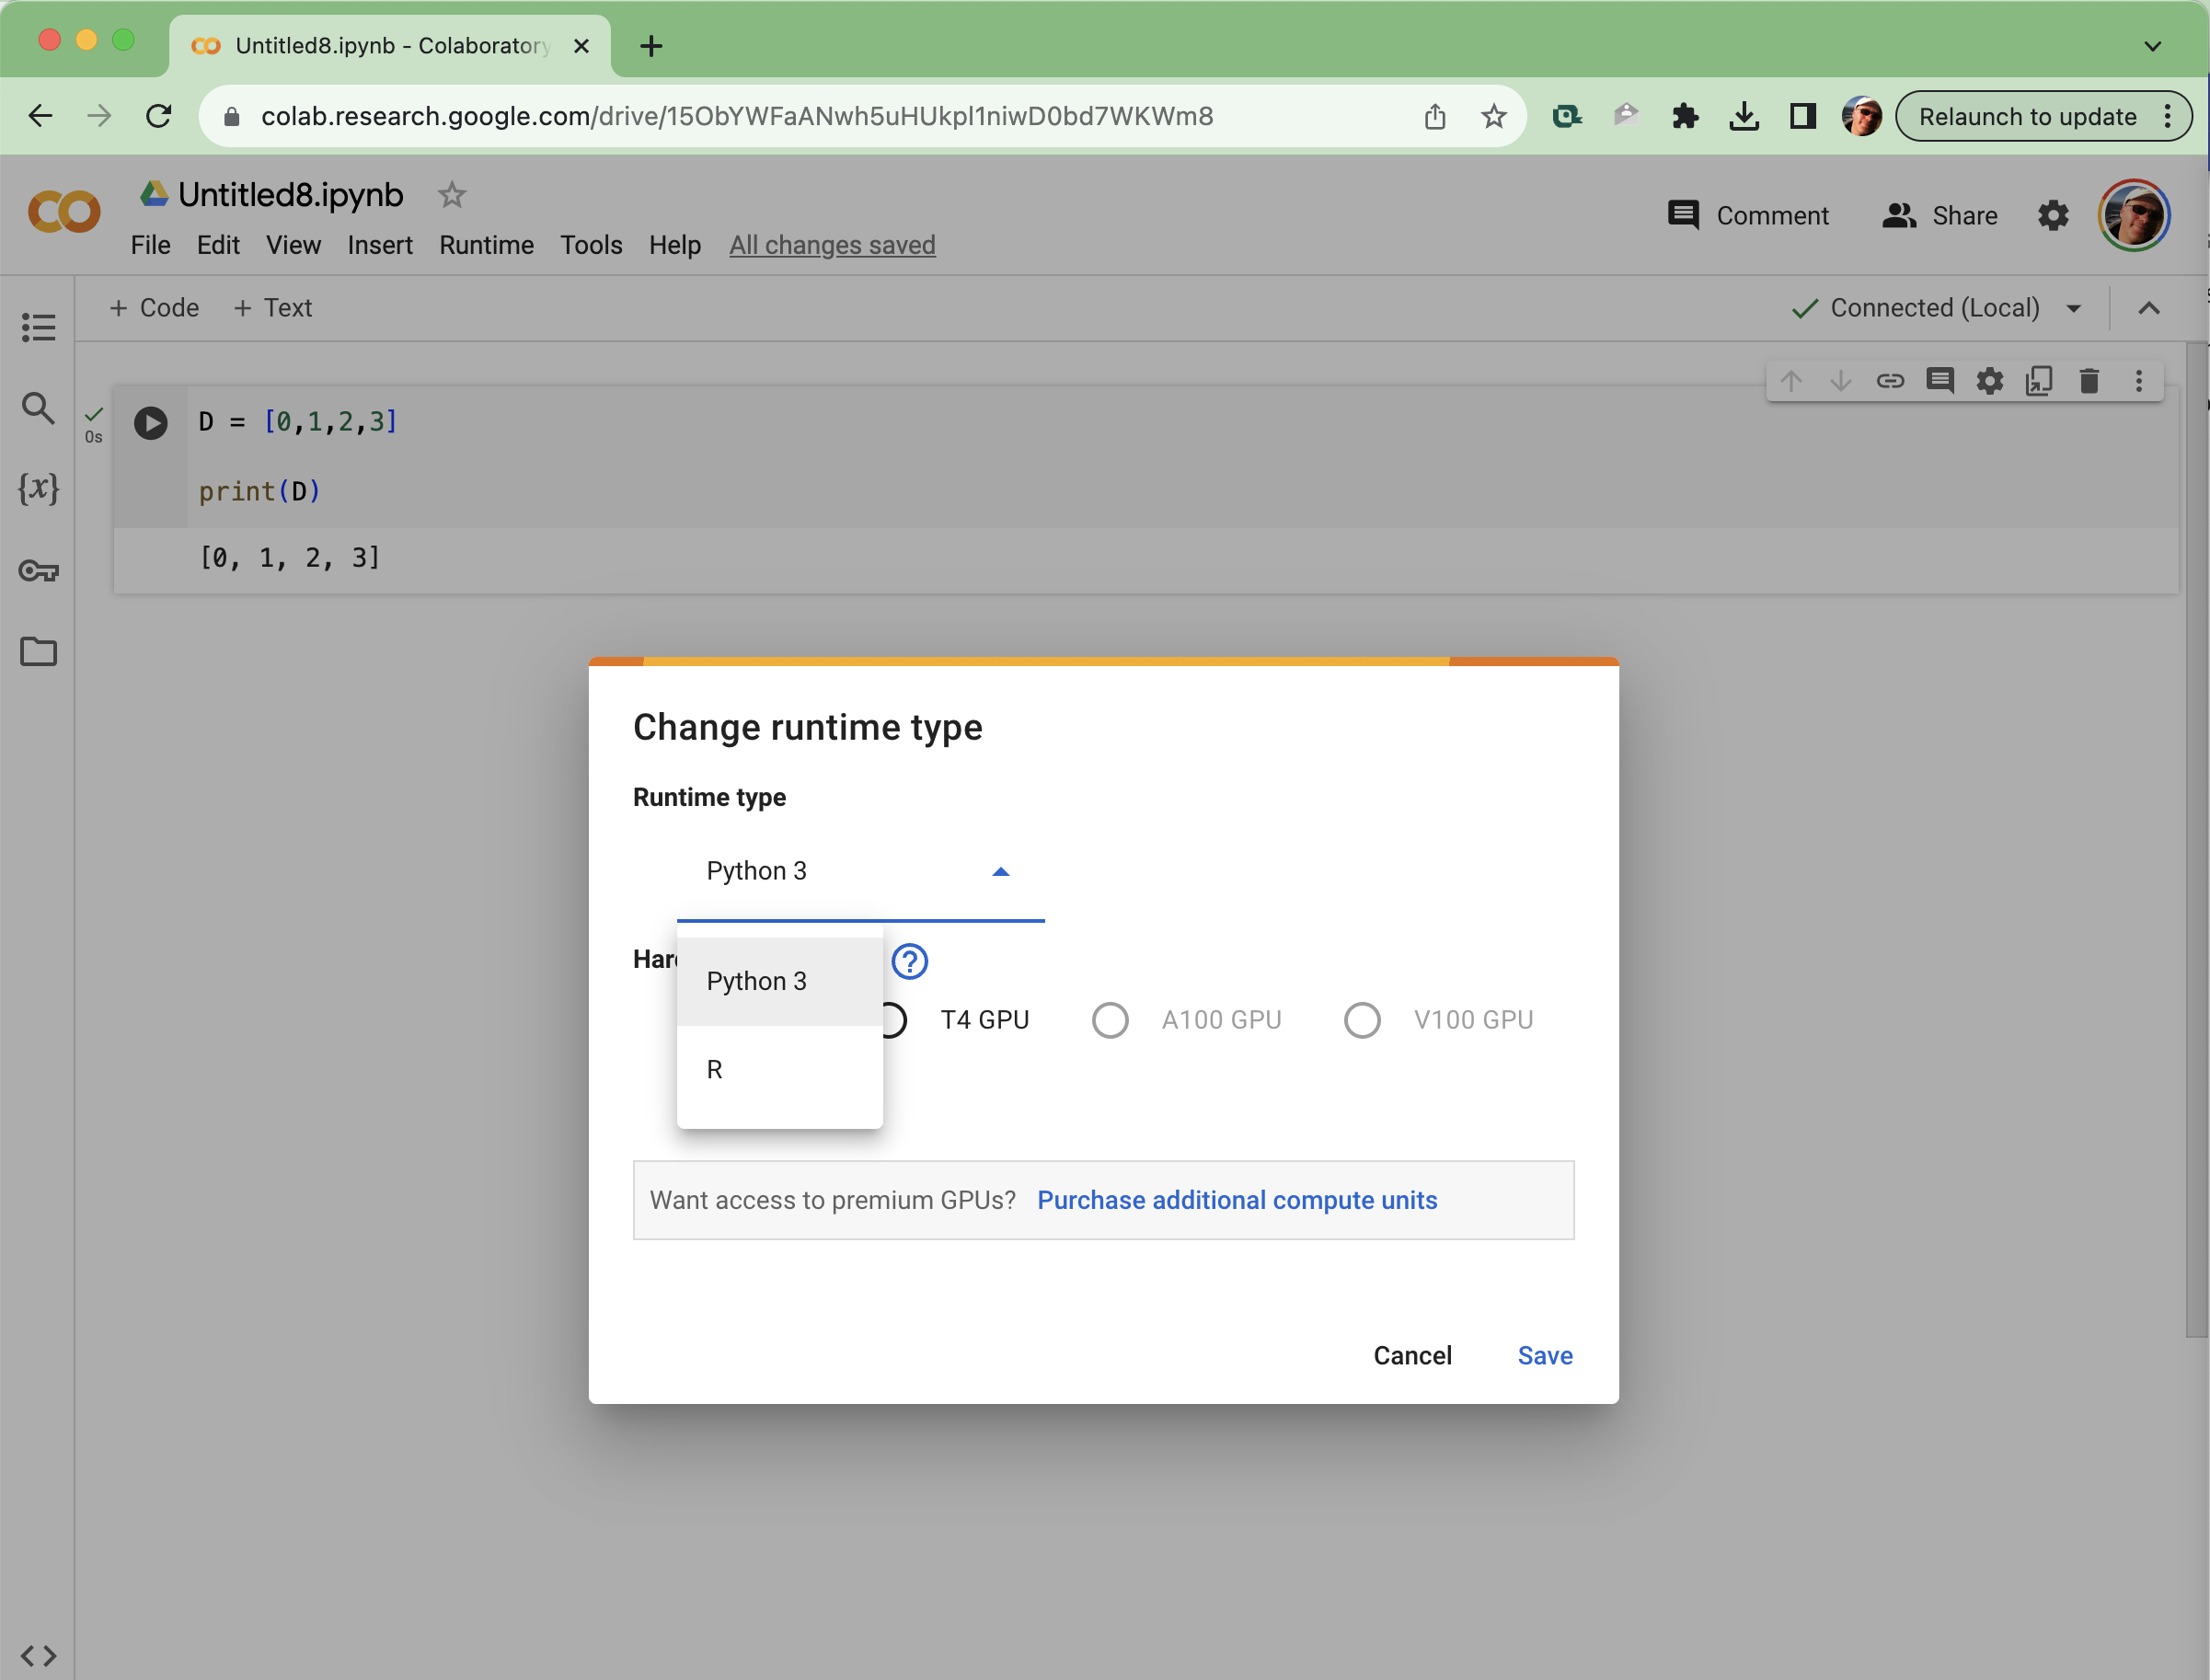Image resolution: width=2210 pixels, height=1680 pixels.
Task: Click the Save button in dialog
Action: click(1544, 1355)
